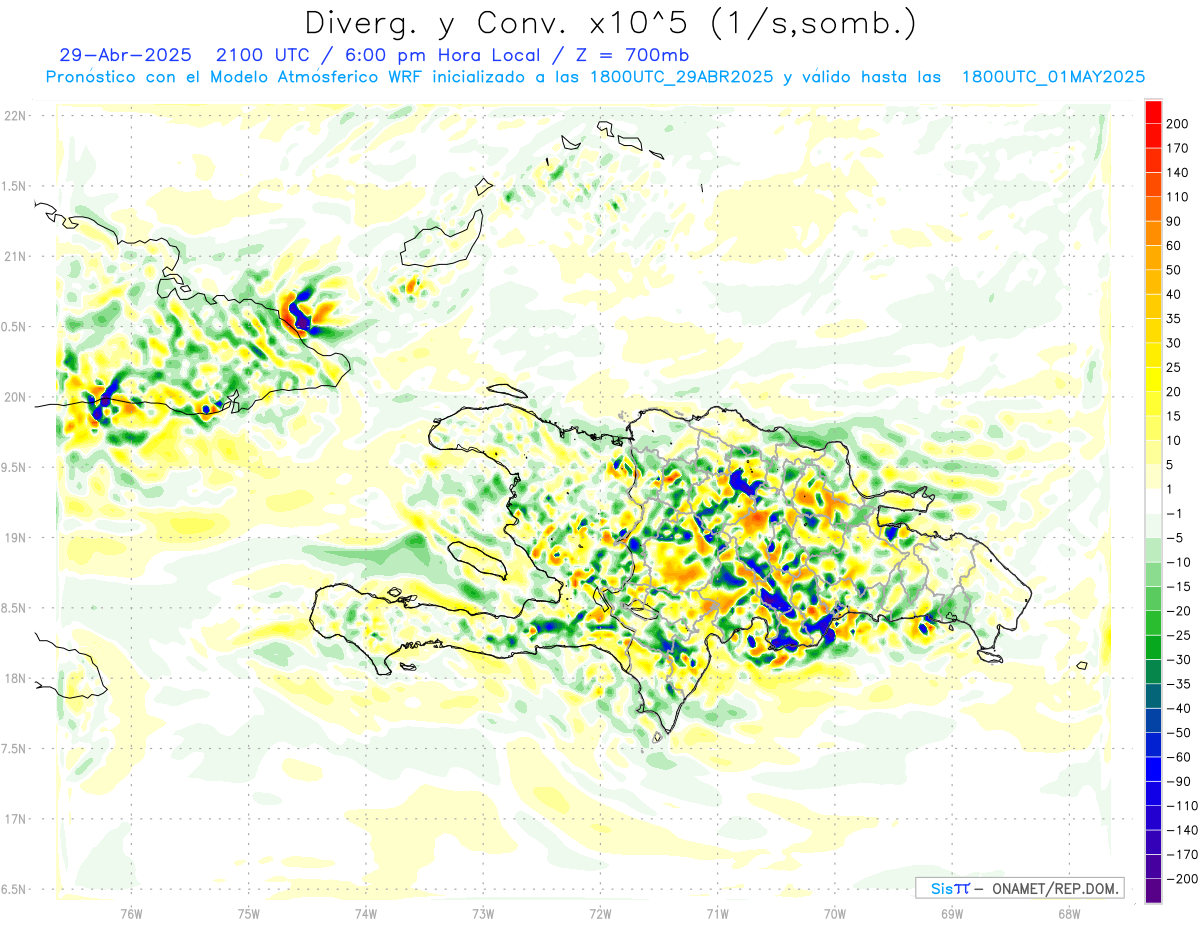Click the colorbar value '170' near the top
The image size is (1200, 927).
click(1179, 148)
